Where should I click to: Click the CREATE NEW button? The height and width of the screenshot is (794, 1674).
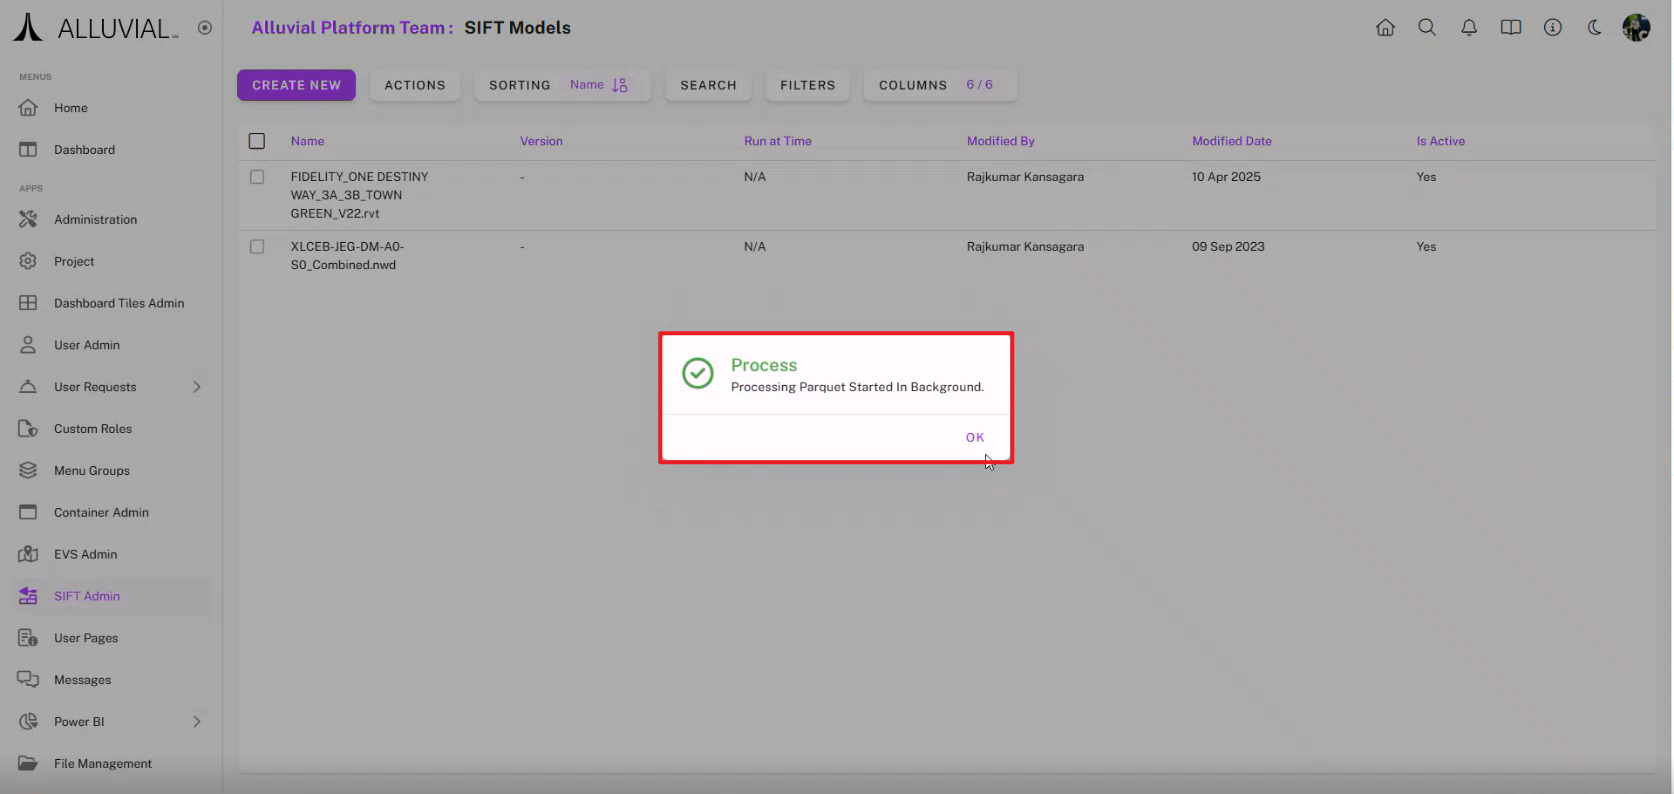click(x=296, y=85)
